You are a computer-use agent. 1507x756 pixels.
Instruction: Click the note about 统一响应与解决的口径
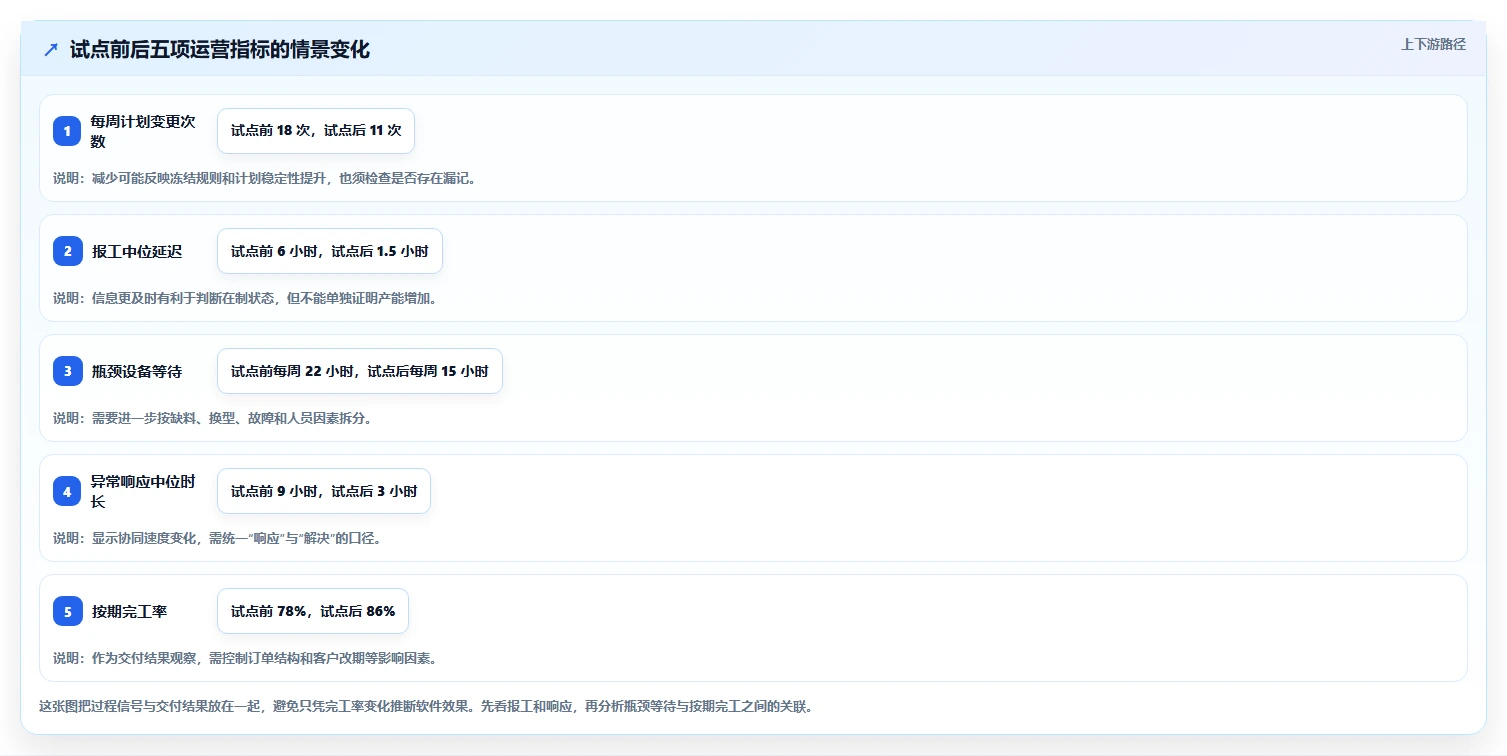218,538
